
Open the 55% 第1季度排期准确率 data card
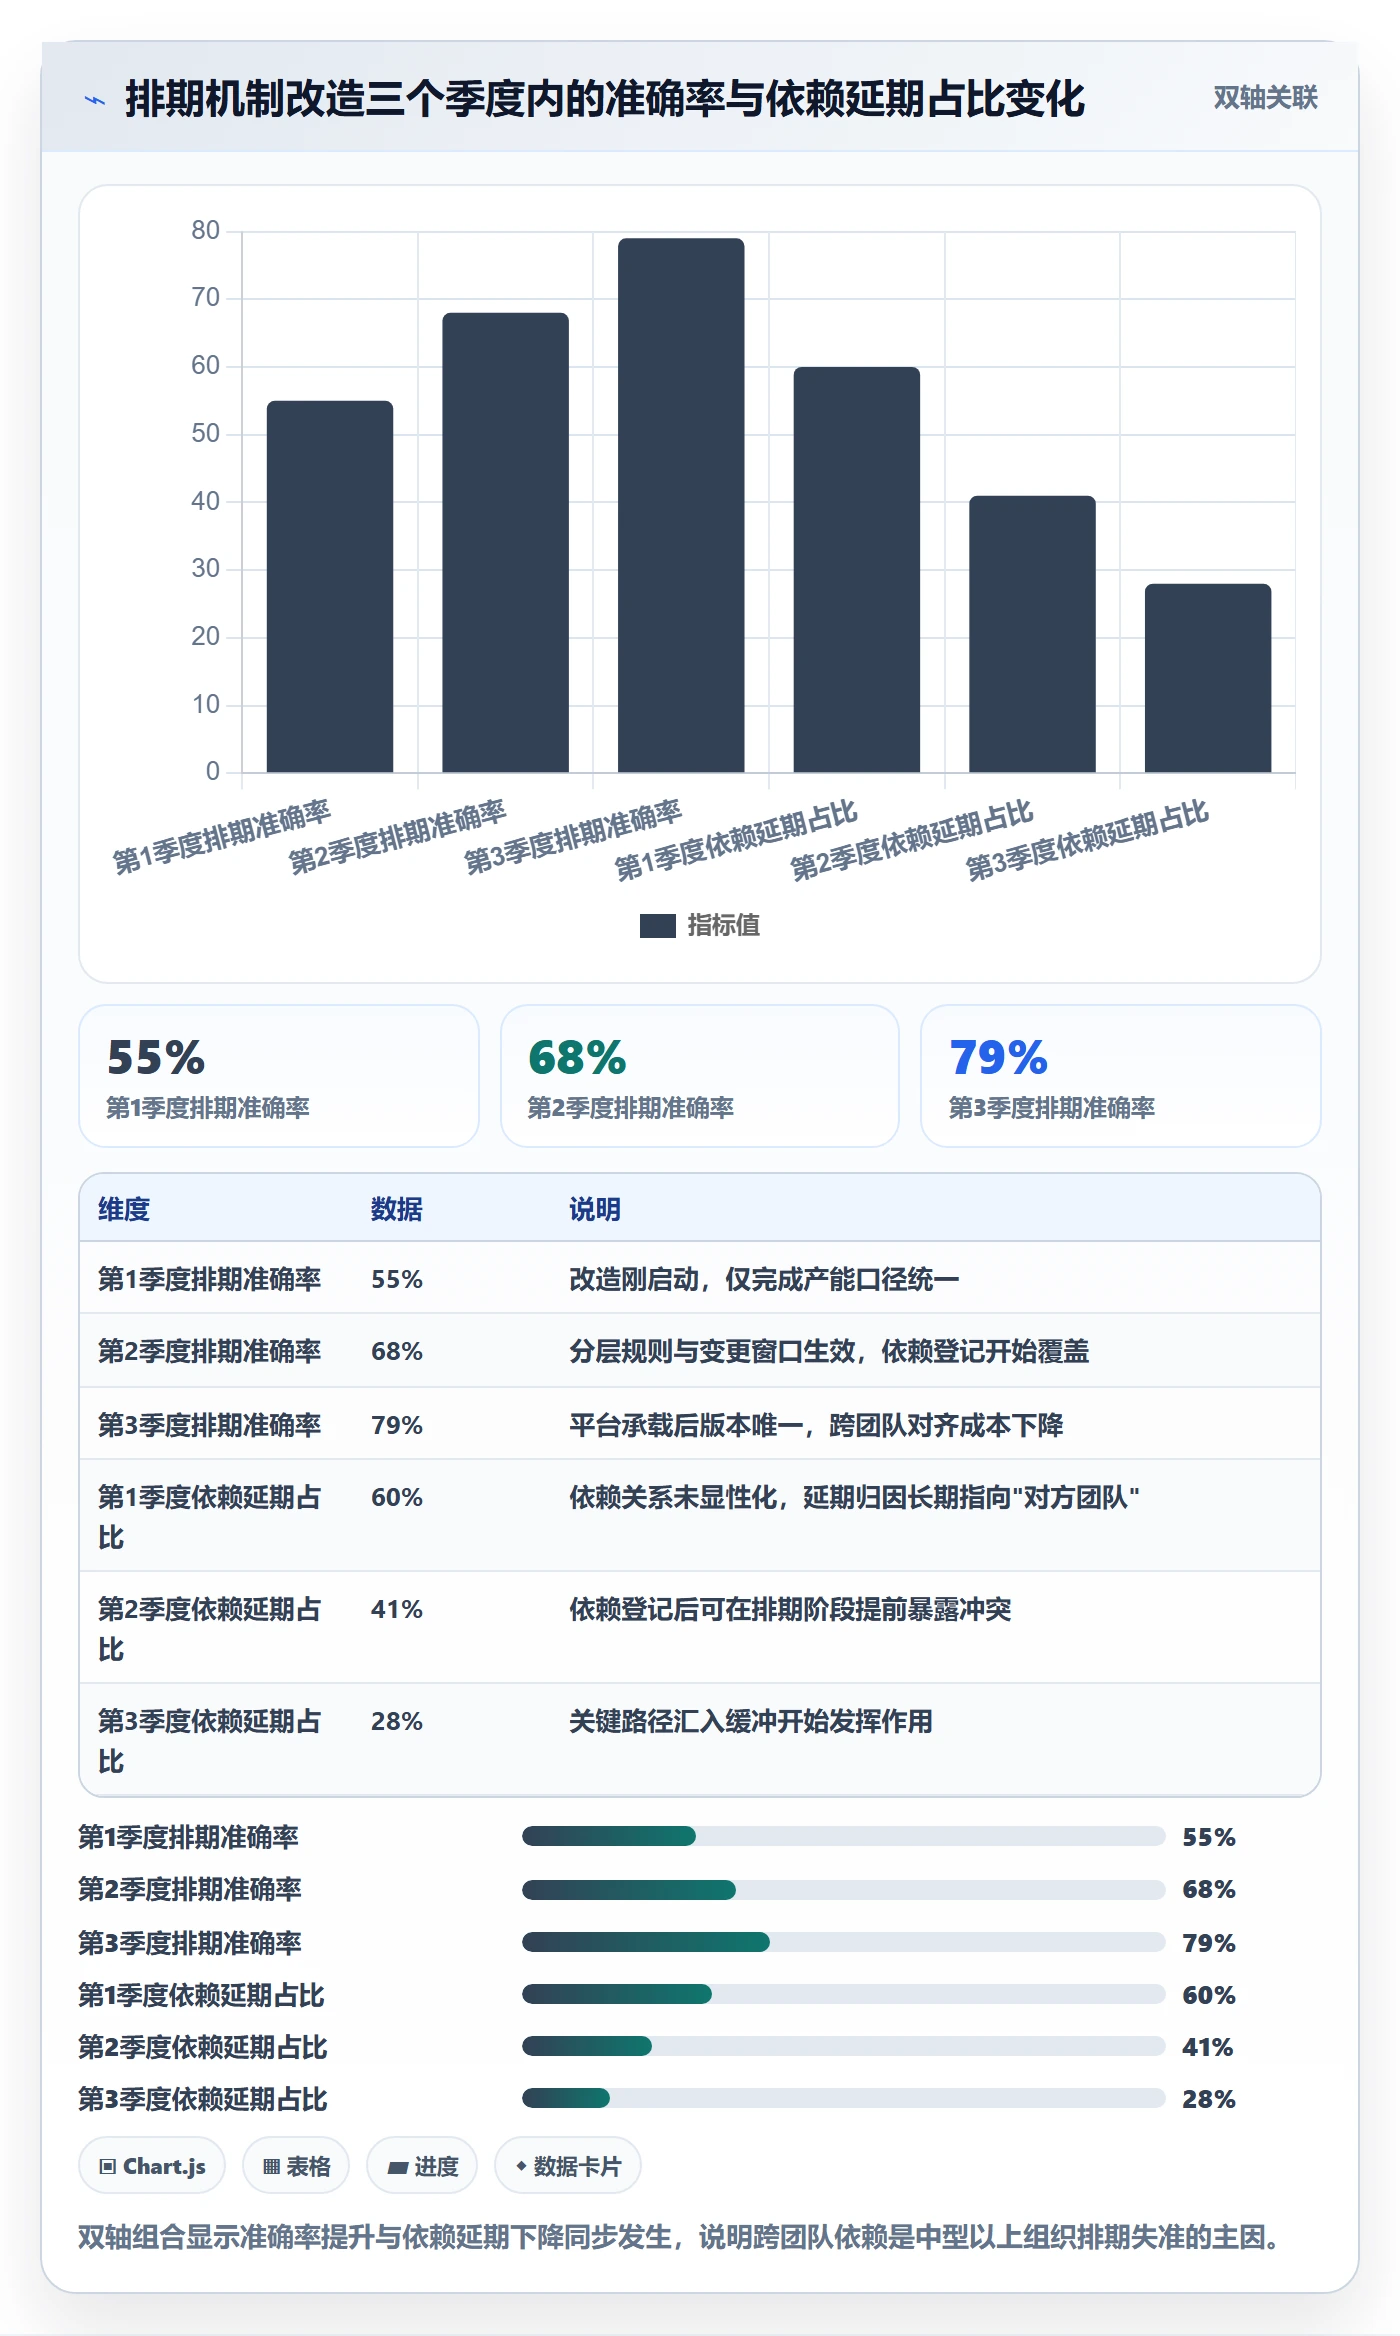(x=279, y=1076)
